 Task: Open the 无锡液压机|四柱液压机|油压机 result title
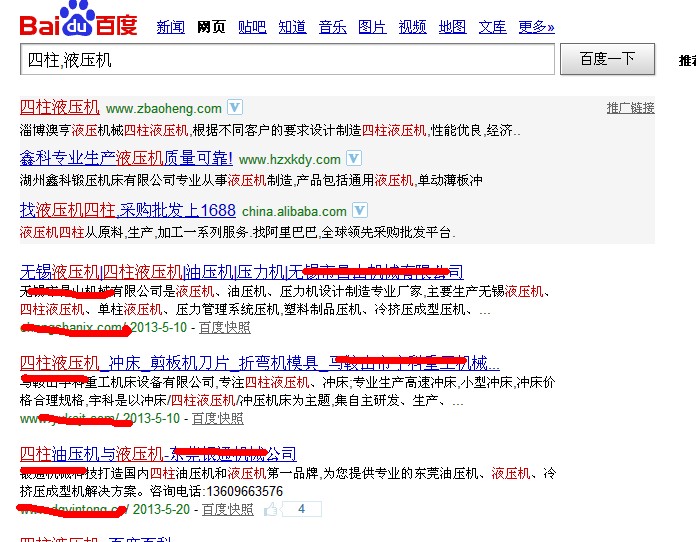pos(242,272)
